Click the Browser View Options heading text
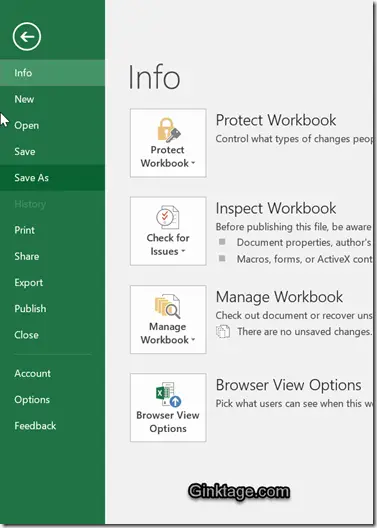The width and height of the screenshot is (377, 528). click(289, 385)
